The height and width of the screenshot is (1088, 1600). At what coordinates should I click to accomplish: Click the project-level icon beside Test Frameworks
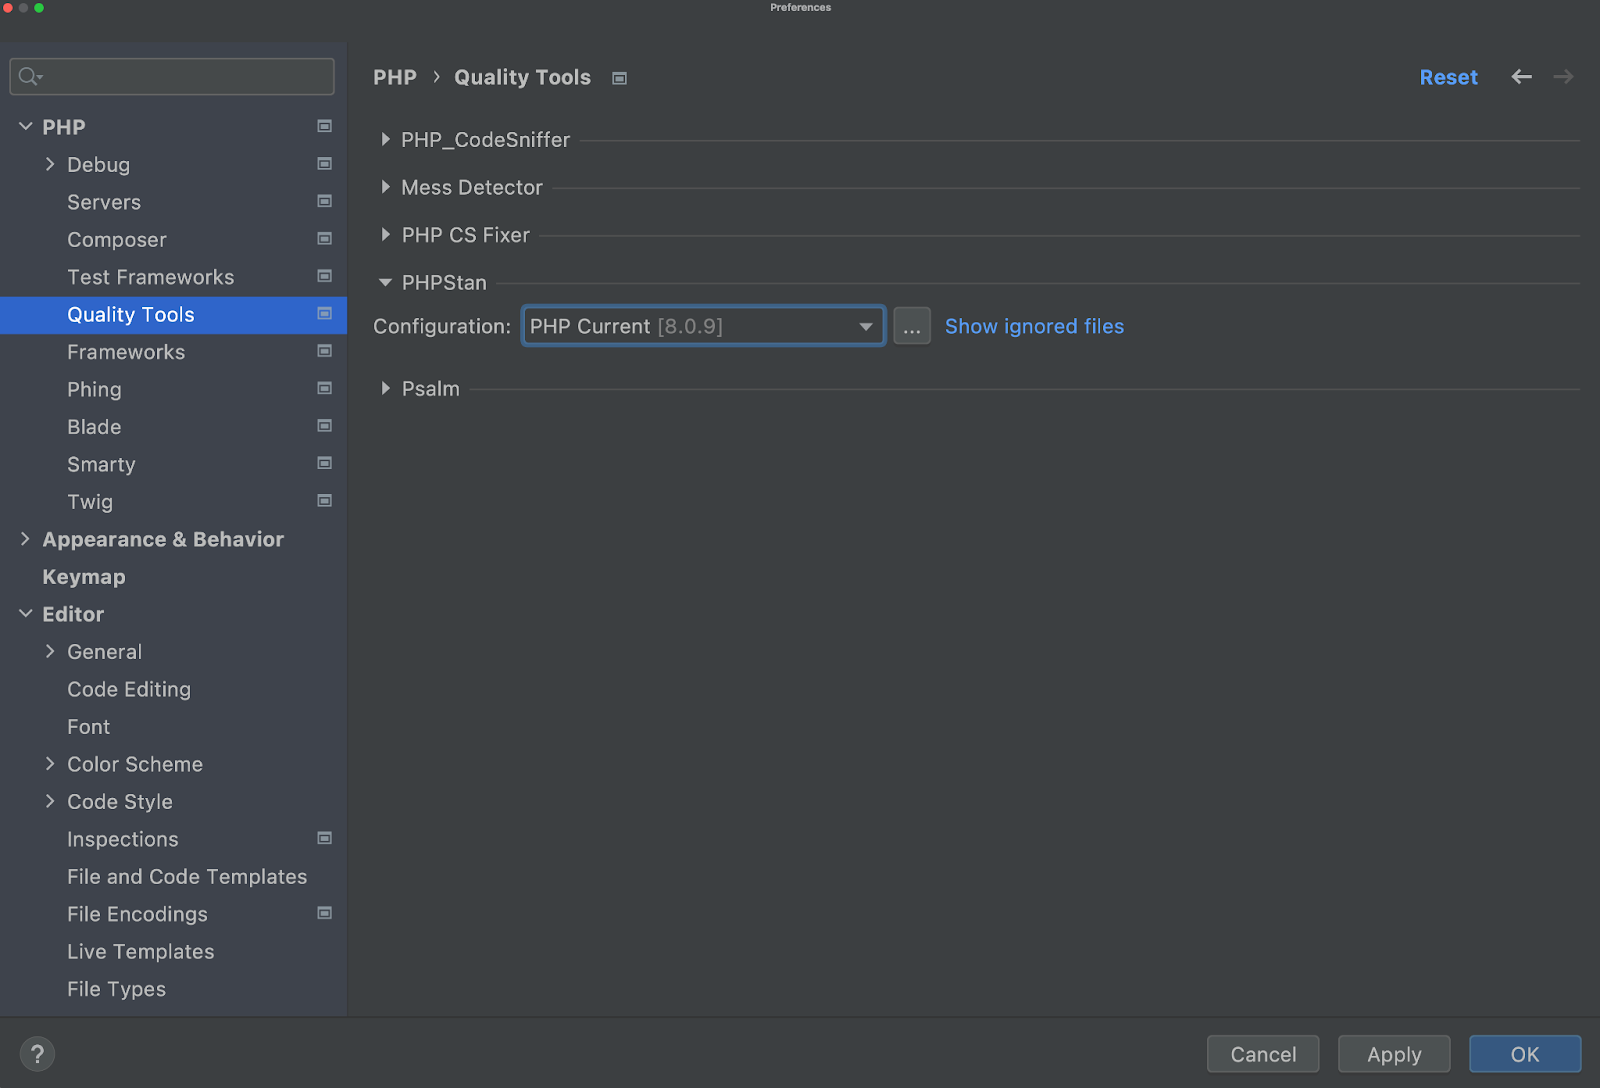click(x=325, y=276)
